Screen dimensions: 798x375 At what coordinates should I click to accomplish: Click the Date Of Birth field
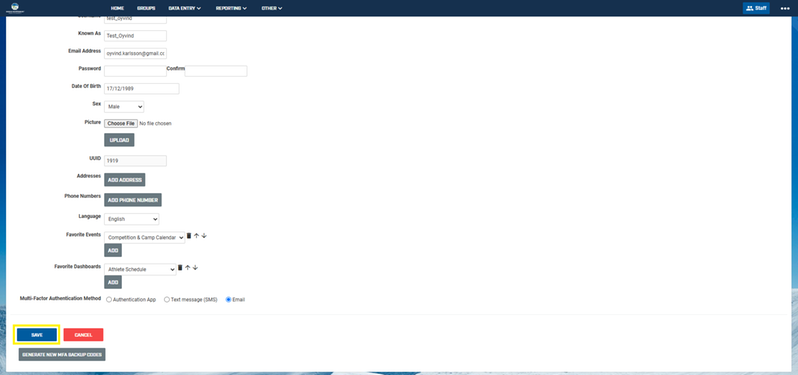pos(141,89)
